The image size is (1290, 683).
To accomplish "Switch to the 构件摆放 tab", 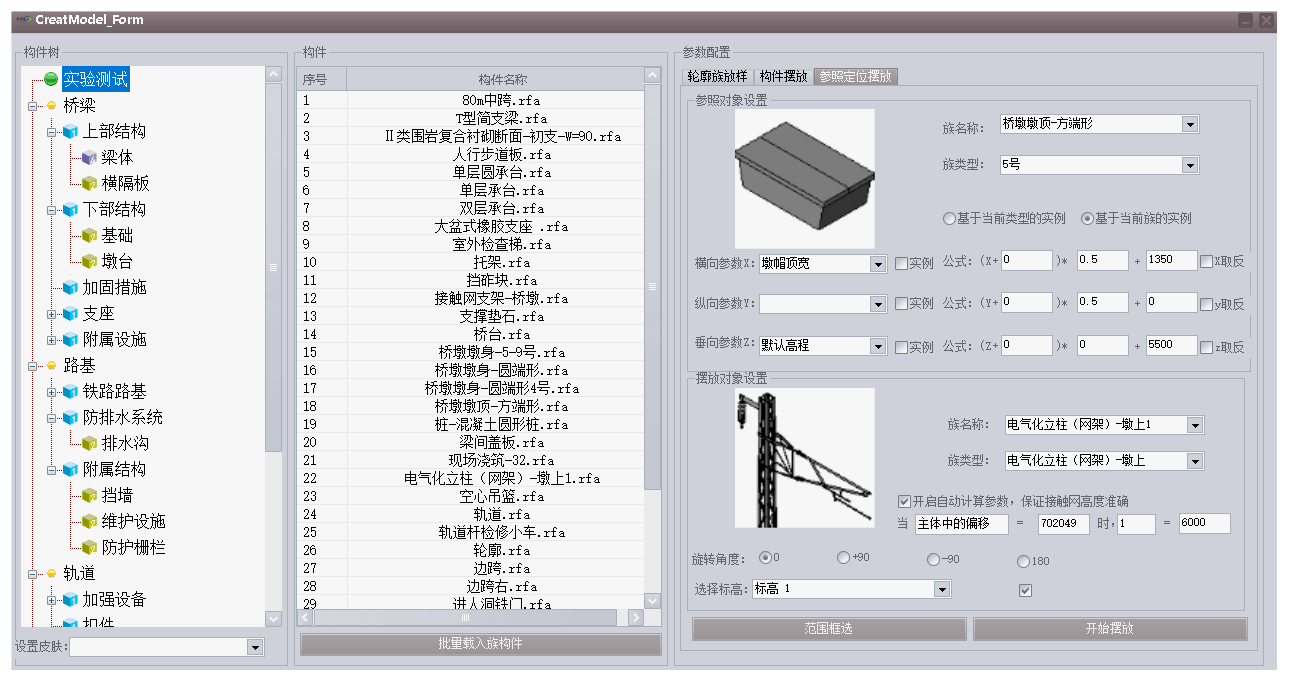I will (x=783, y=76).
